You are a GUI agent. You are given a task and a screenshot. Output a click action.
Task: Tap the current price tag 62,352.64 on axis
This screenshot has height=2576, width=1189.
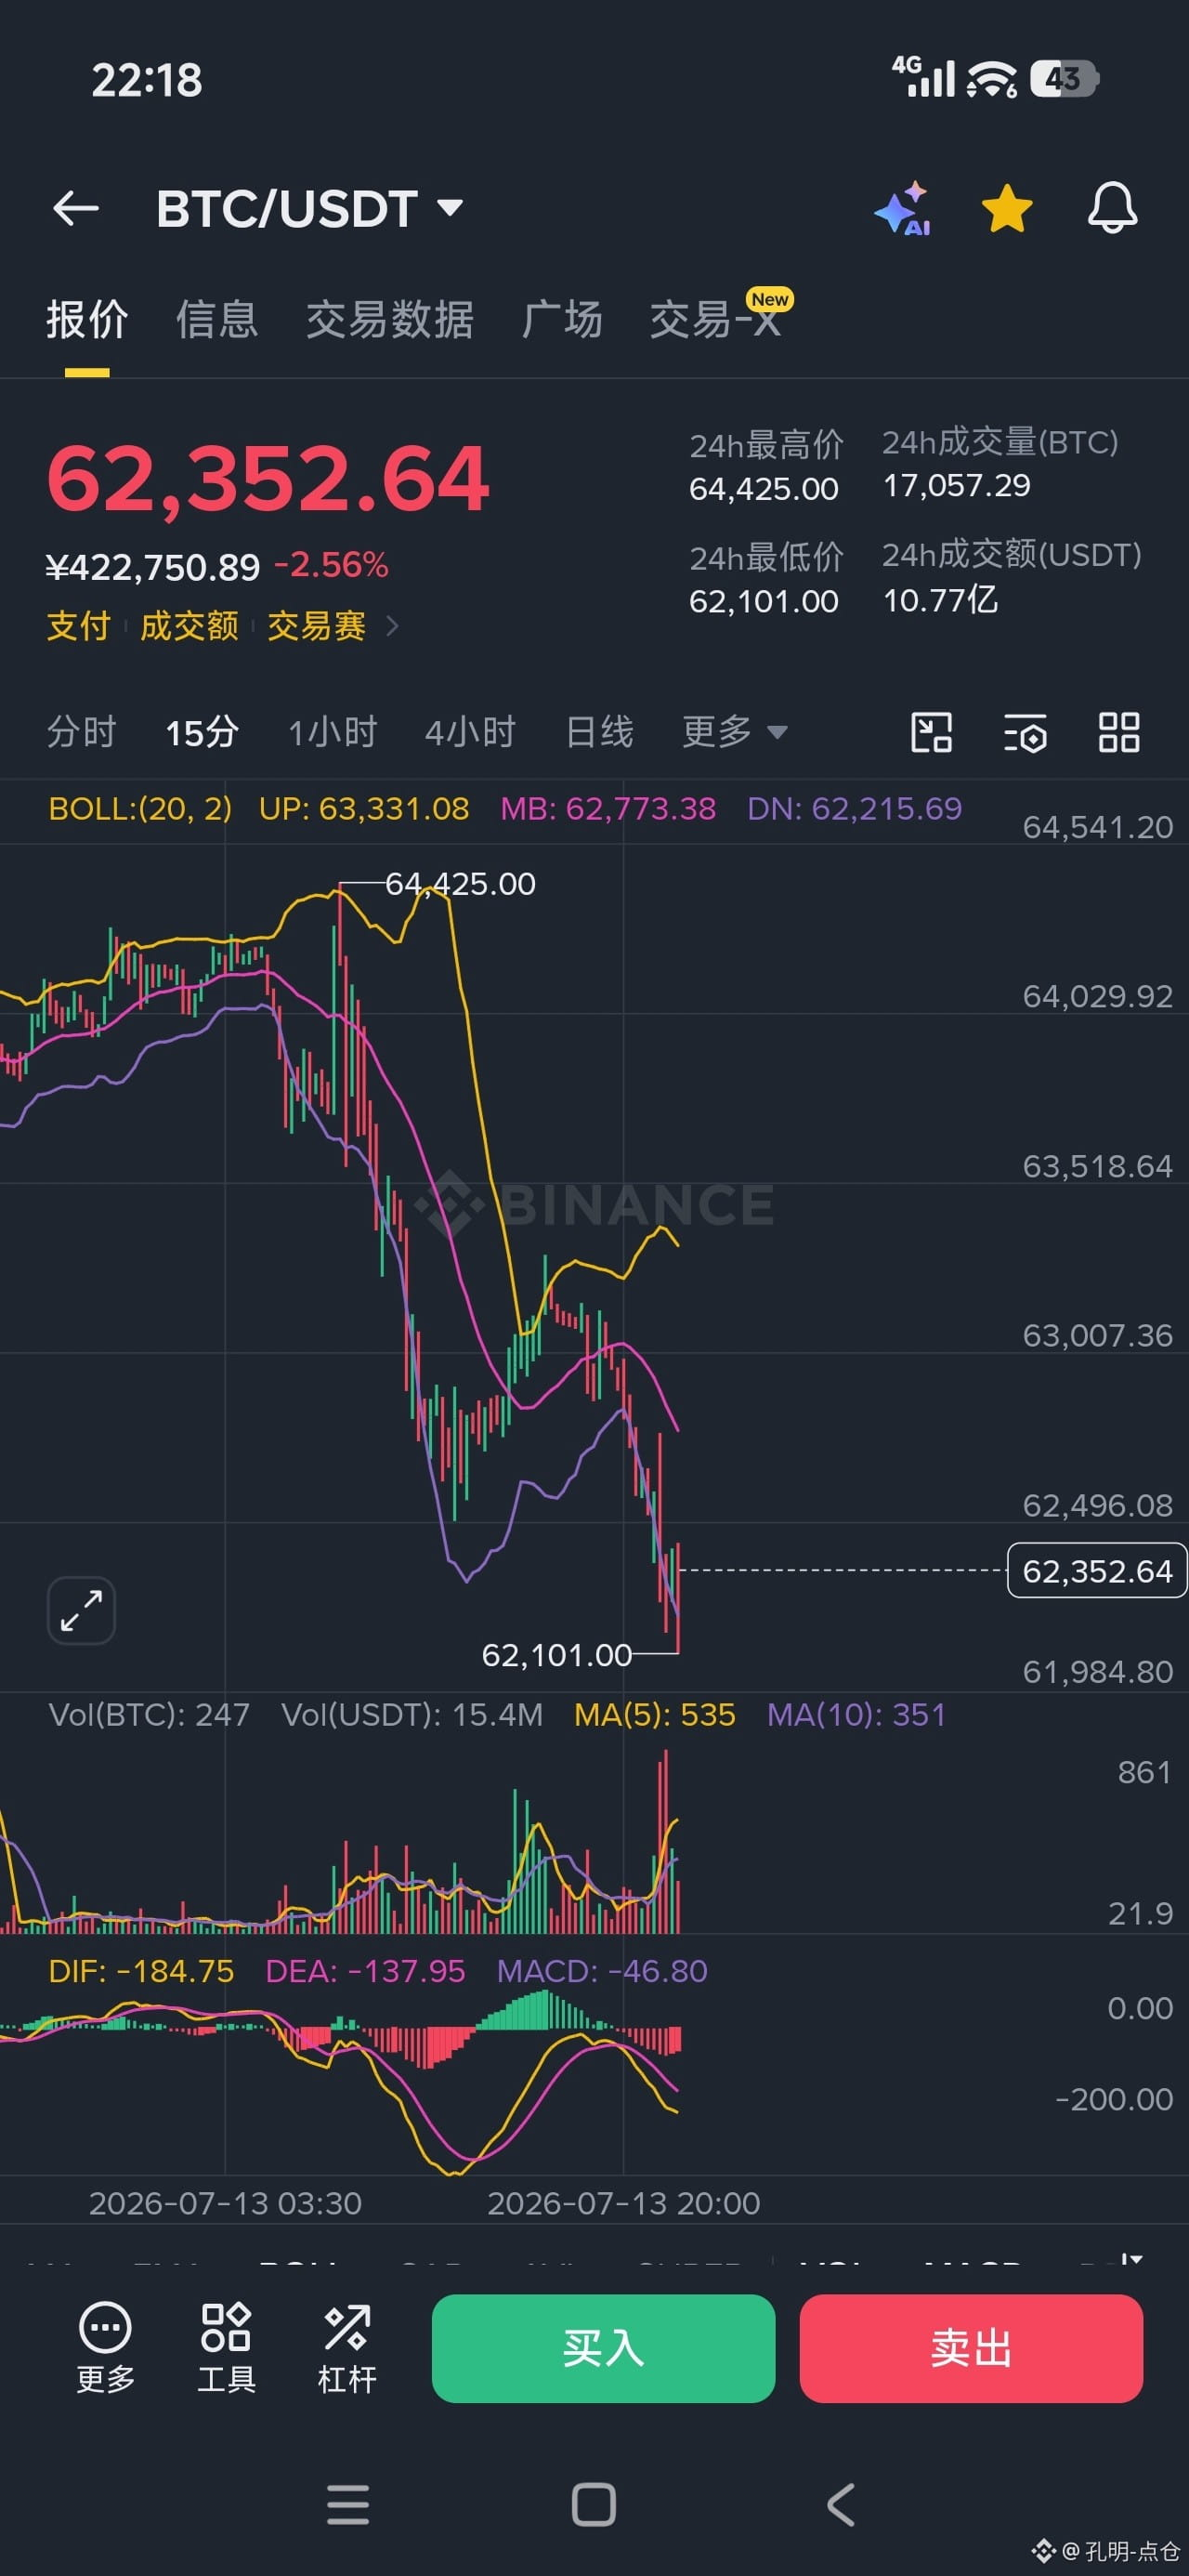pos(1097,1570)
